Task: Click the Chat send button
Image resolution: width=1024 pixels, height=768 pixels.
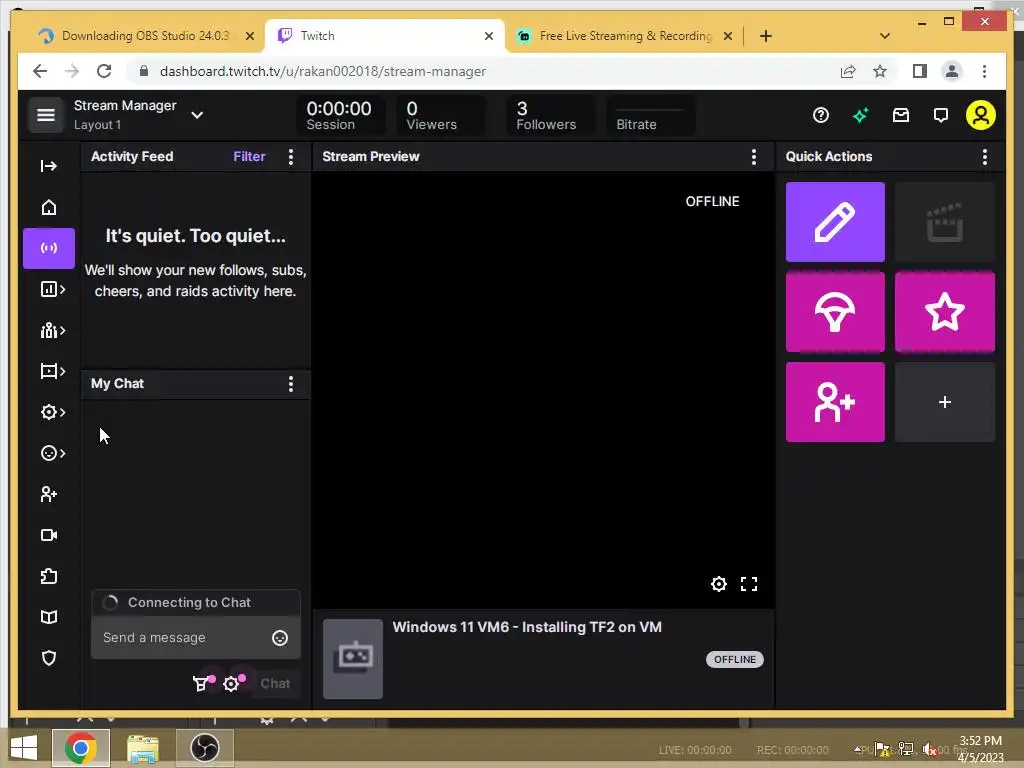Action: pos(275,684)
